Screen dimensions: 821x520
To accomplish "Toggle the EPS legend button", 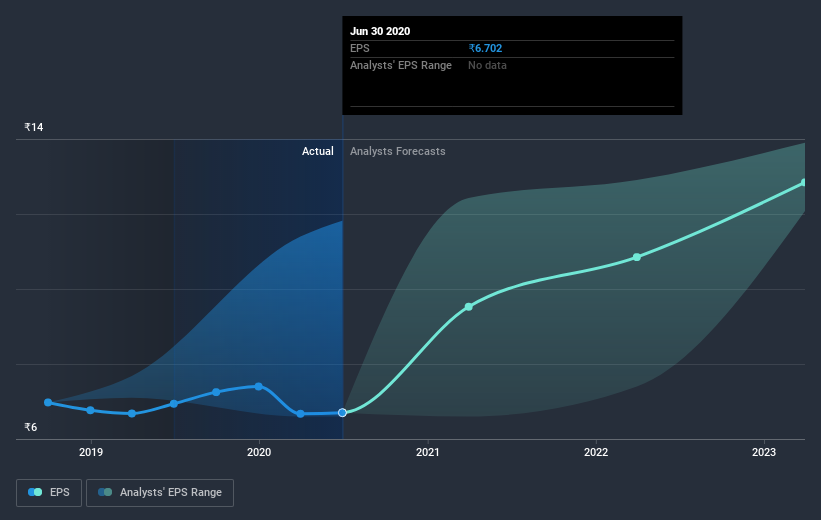I will (49, 492).
